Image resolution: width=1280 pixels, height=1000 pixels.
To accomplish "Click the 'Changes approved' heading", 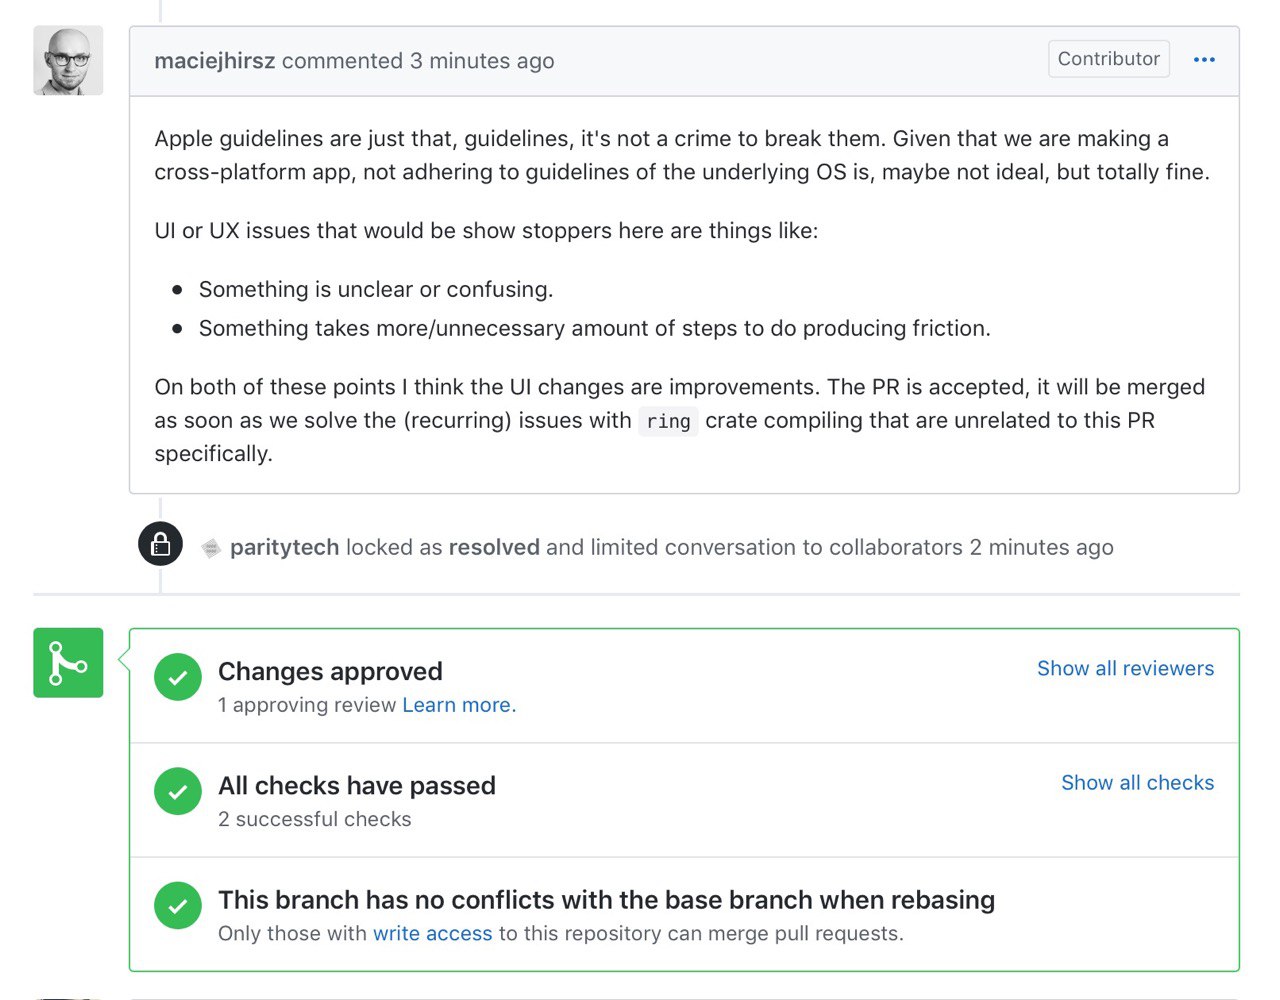I will click(x=330, y=671).
